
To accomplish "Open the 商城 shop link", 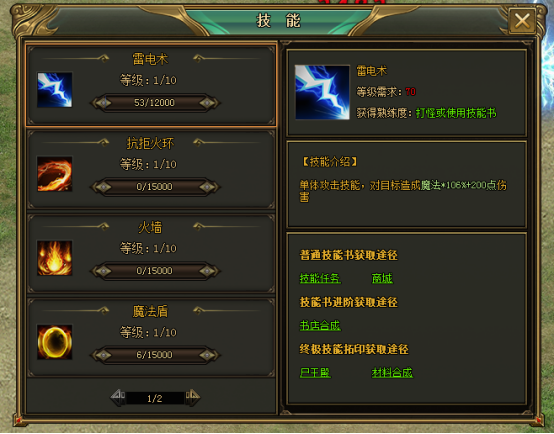I will pyautogui.click(x=382, y=278).
